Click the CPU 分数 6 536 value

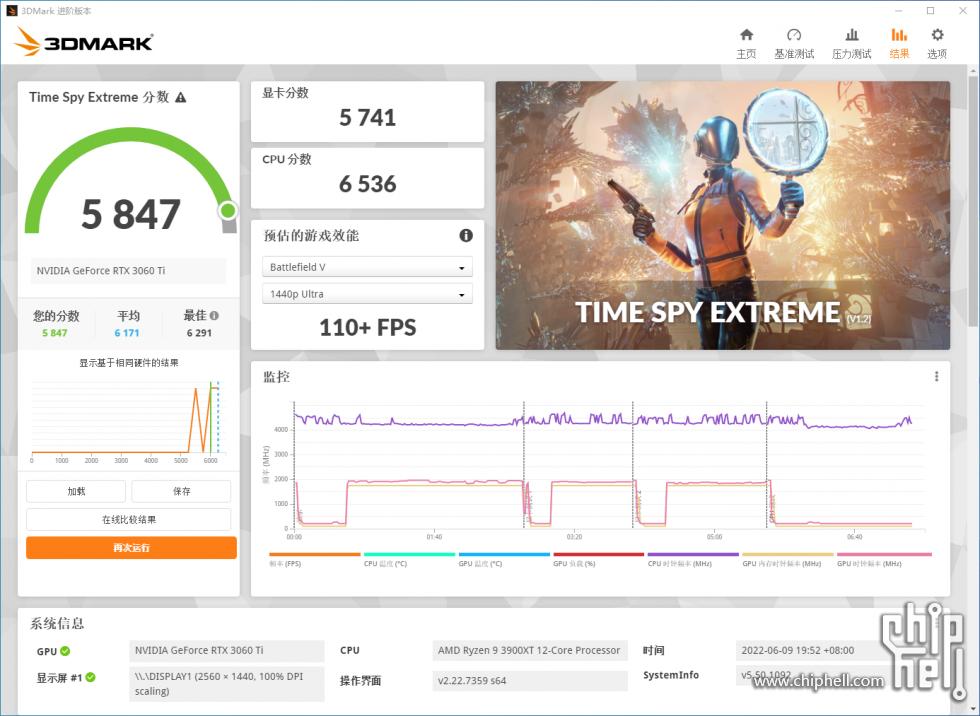tap(368, 184)
